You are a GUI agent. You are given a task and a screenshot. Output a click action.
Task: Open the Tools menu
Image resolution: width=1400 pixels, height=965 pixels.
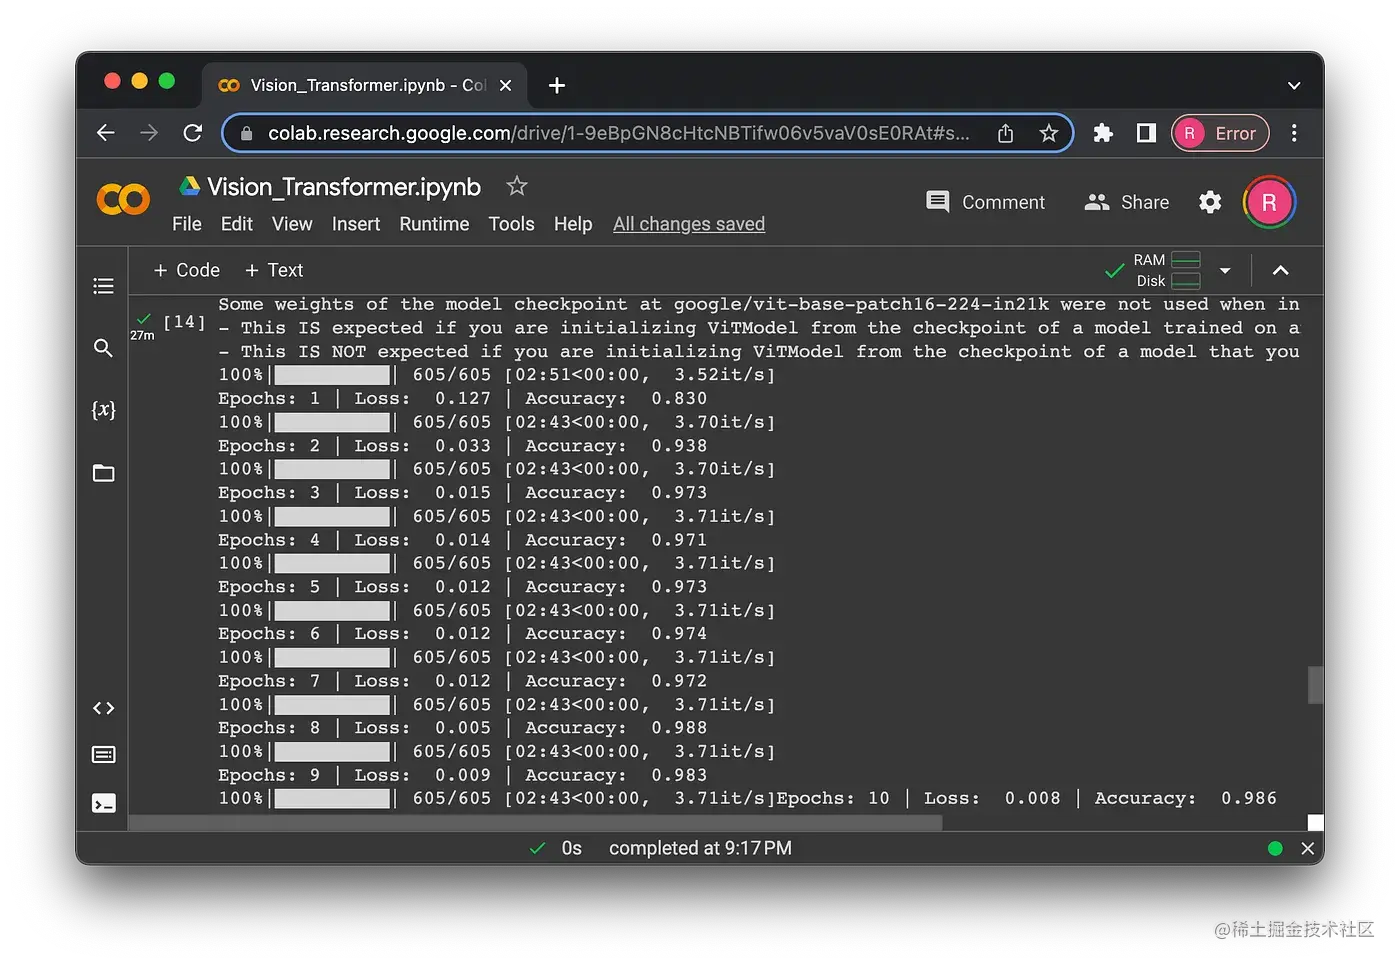511,224
